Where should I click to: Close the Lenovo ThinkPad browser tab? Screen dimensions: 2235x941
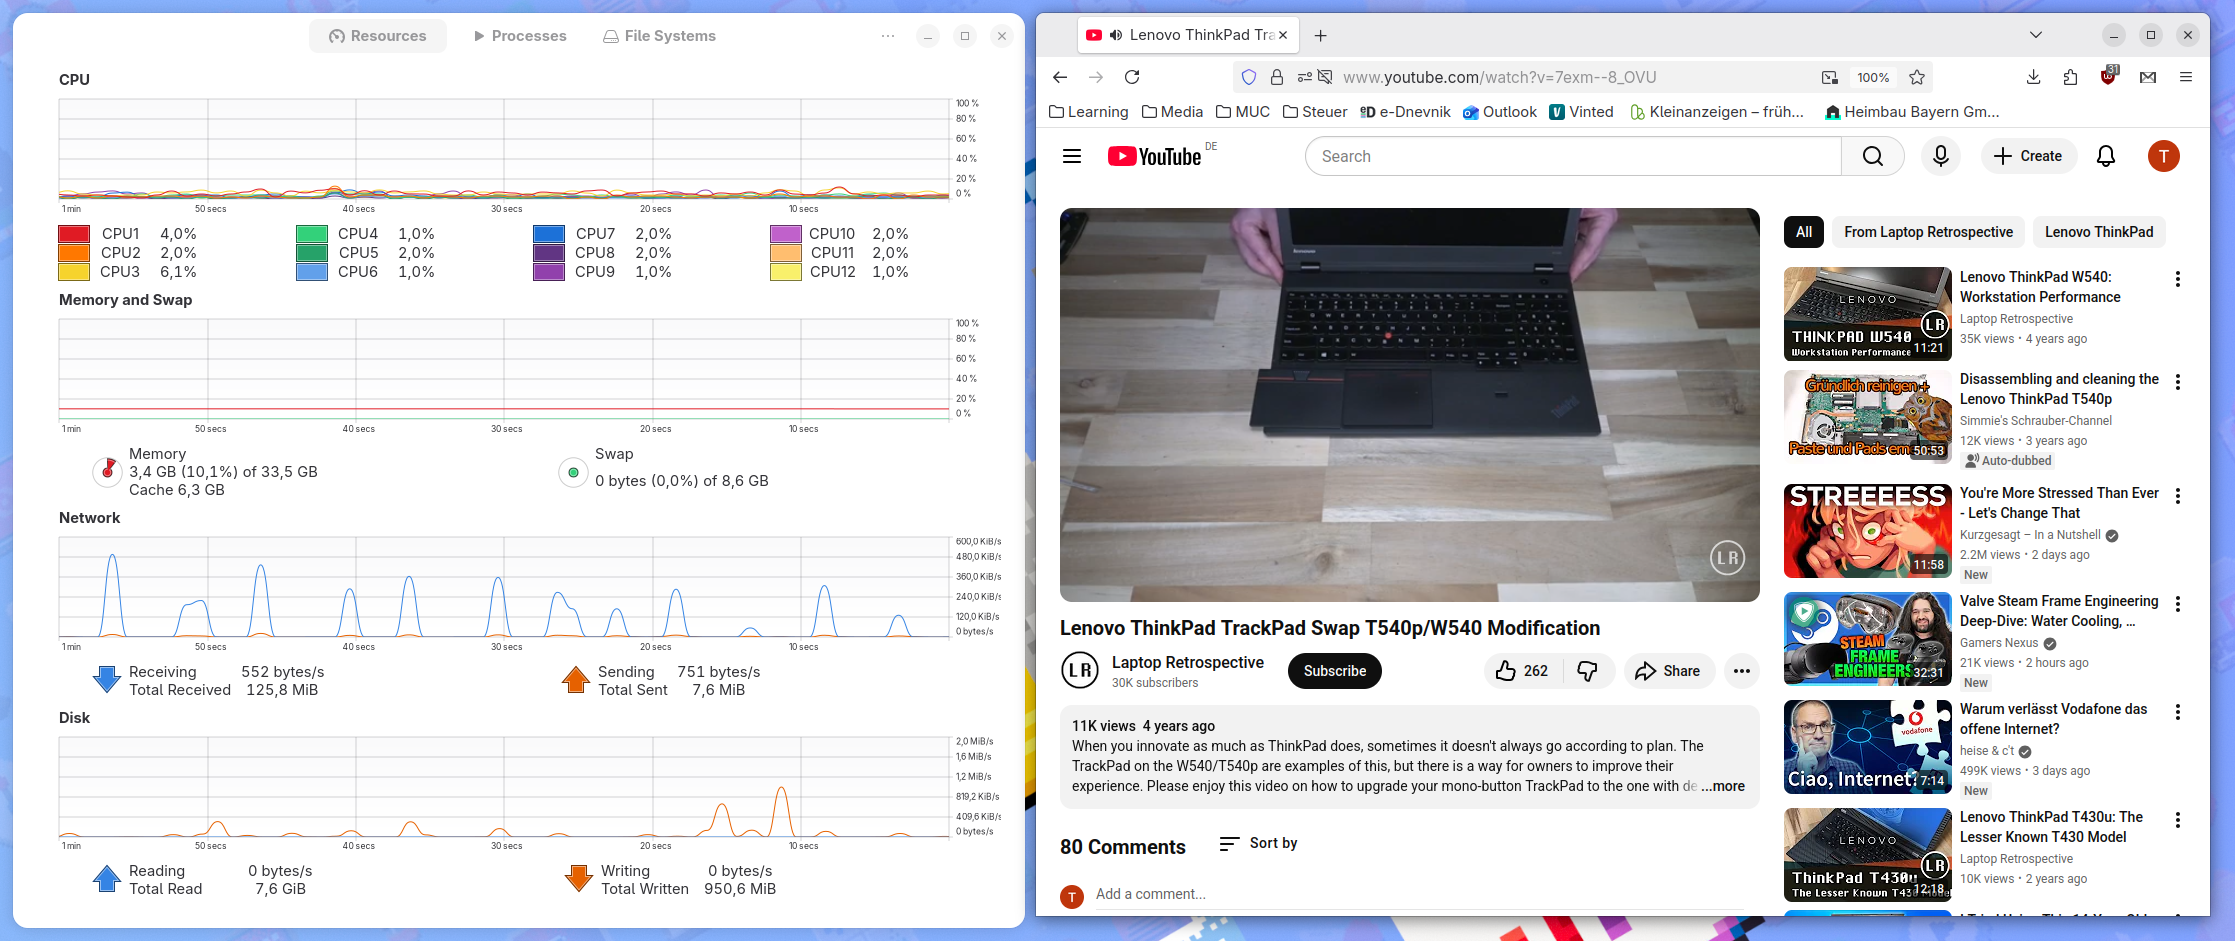(x=1283, y=35)
